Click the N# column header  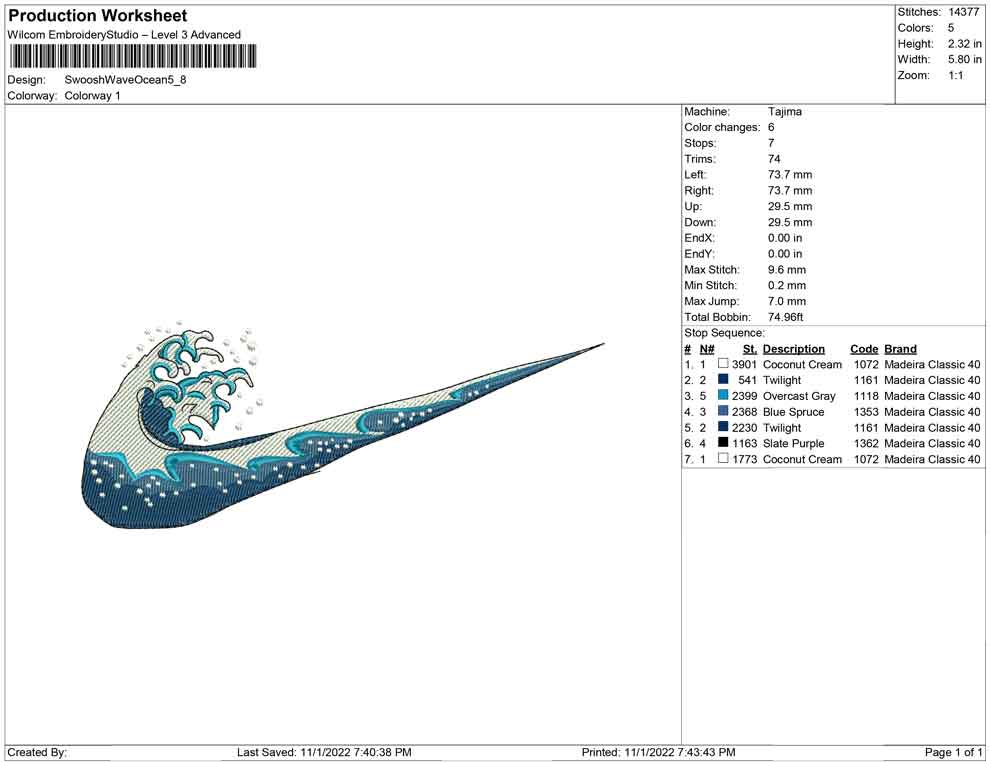click(x=707, y=348)
